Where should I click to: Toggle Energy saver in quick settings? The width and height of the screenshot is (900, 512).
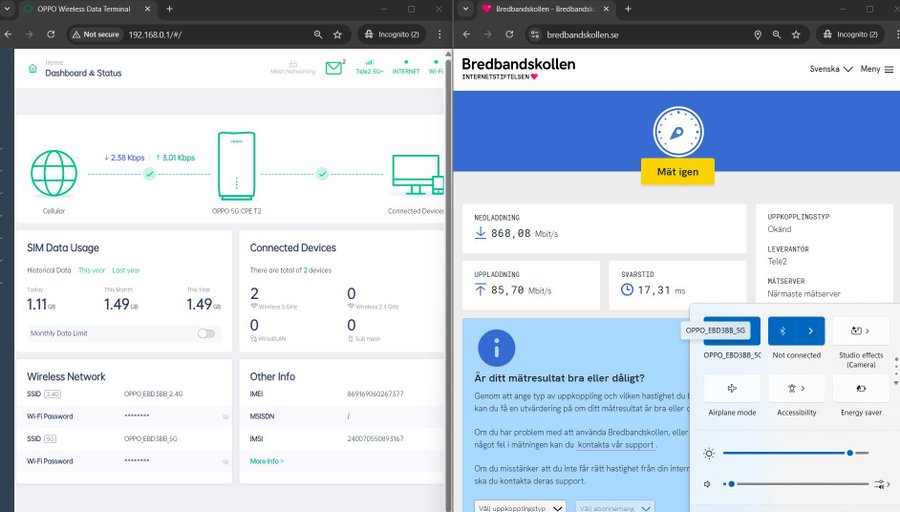coord(860,388)
